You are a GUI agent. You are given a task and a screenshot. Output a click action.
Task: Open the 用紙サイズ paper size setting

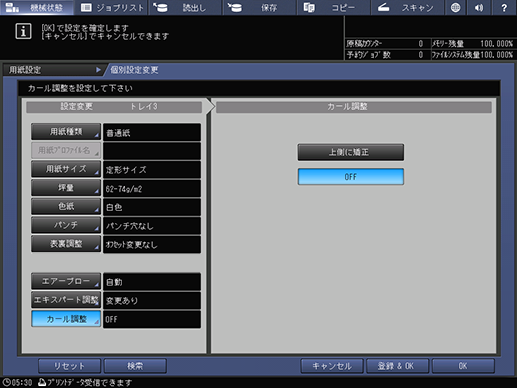[66, 169]
